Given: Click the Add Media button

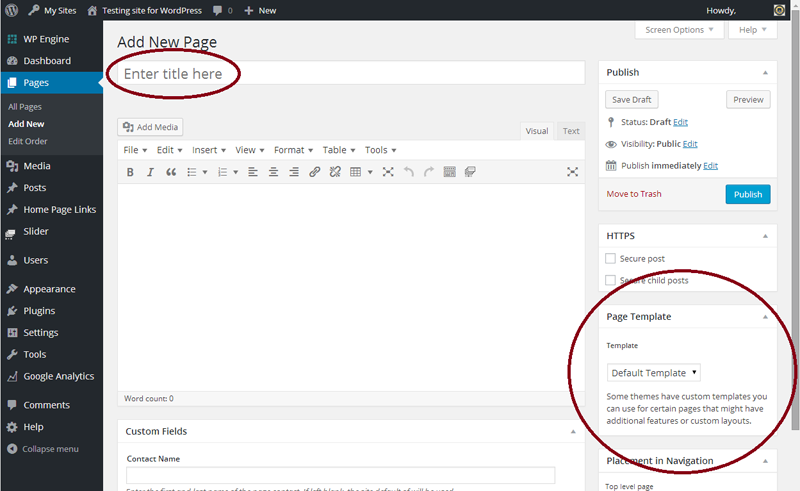Looking at the screenshot, I should coord(151,127).
